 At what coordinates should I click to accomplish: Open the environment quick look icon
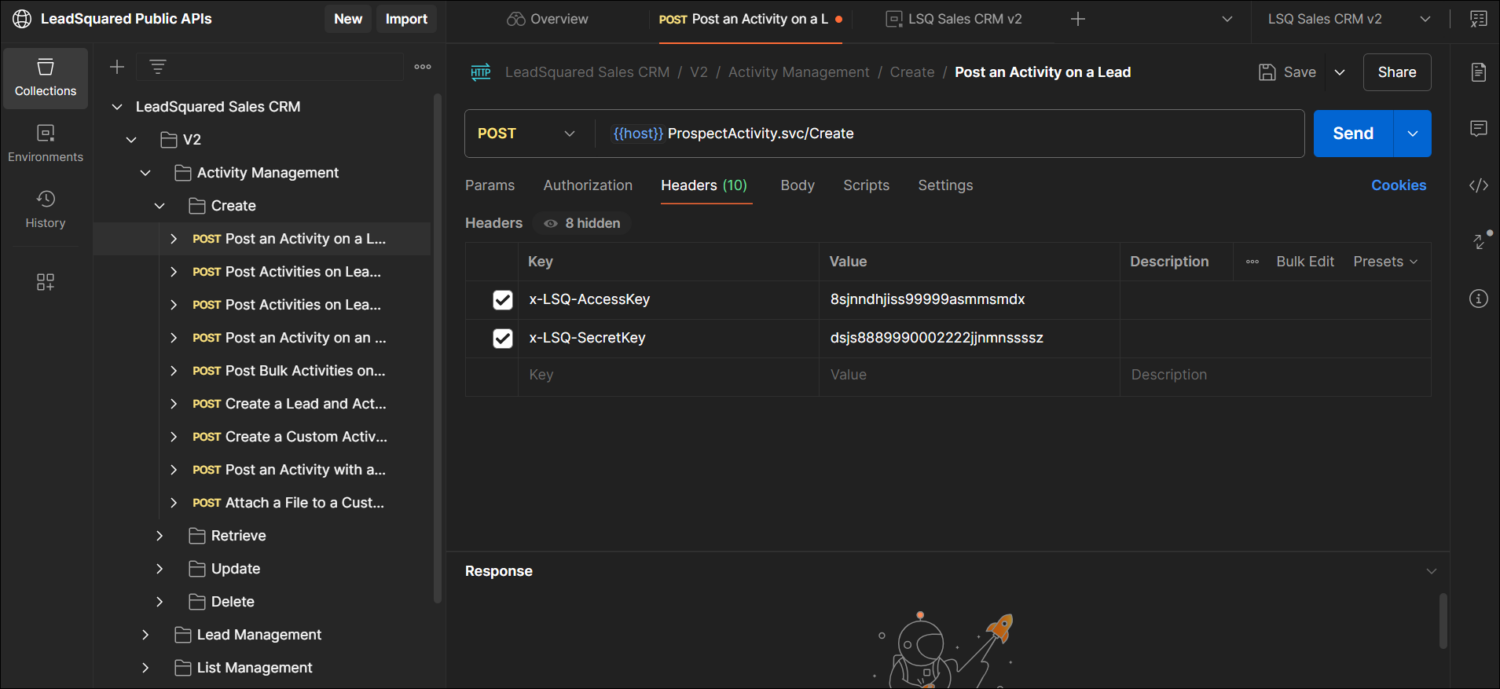(1478, 18)
